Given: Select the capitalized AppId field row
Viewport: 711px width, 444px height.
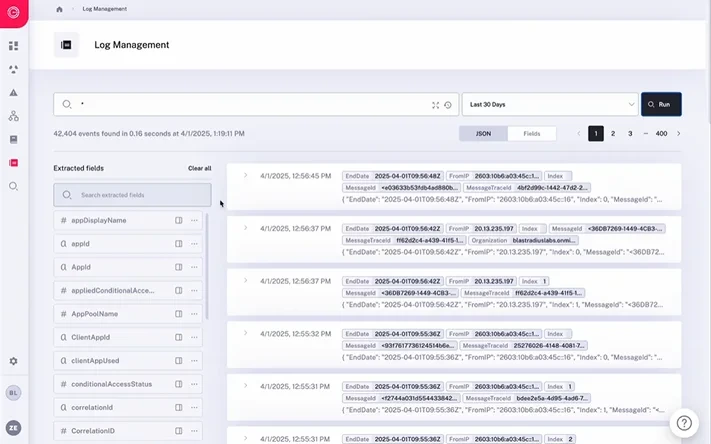Looking at the screenshot, I should pyautogui.click(x=128, y=267).
